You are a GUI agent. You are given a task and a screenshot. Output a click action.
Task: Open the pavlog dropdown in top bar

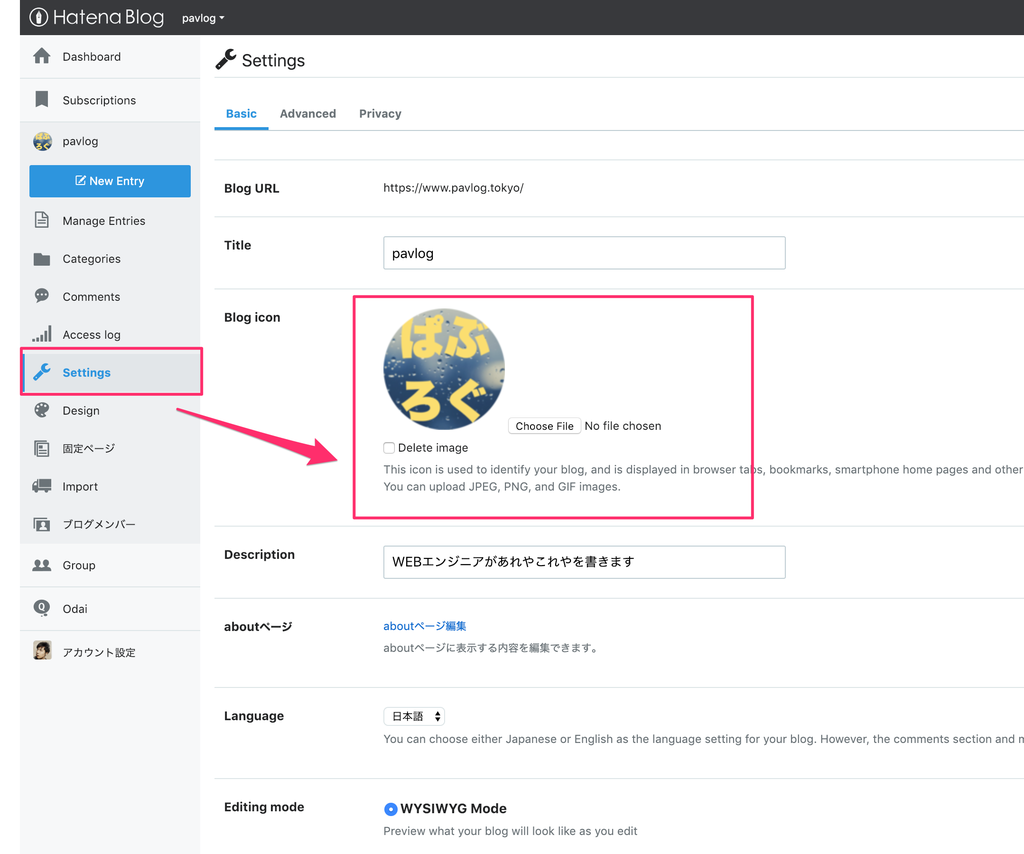(x=203, y=18)
